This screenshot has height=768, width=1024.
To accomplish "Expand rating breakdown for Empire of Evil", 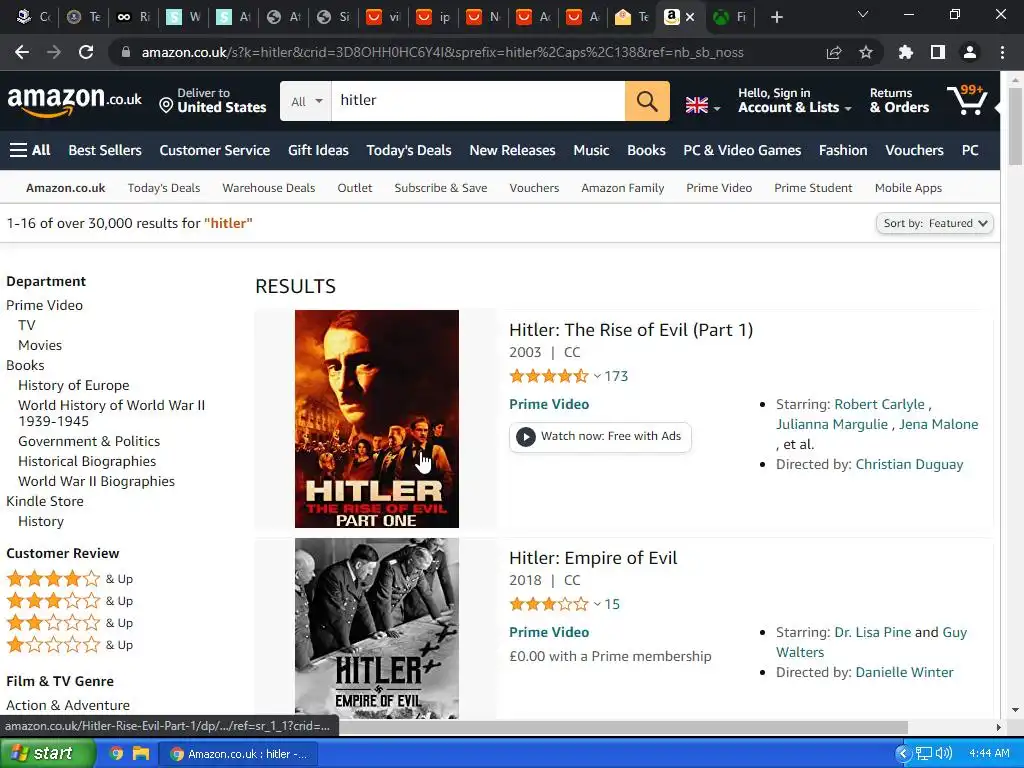I will click(597, 604).
